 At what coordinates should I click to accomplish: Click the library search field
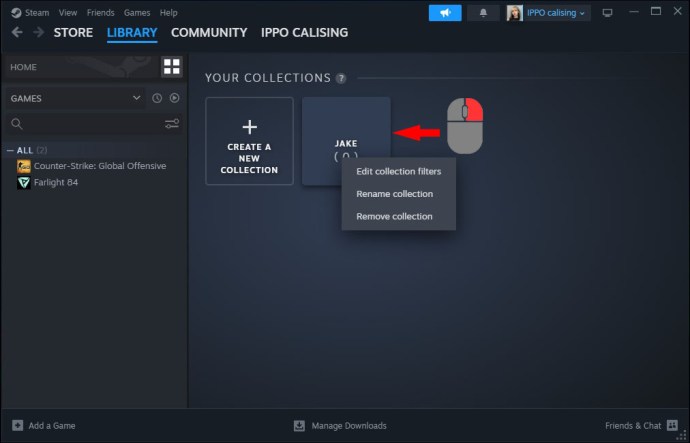[94, 124]
